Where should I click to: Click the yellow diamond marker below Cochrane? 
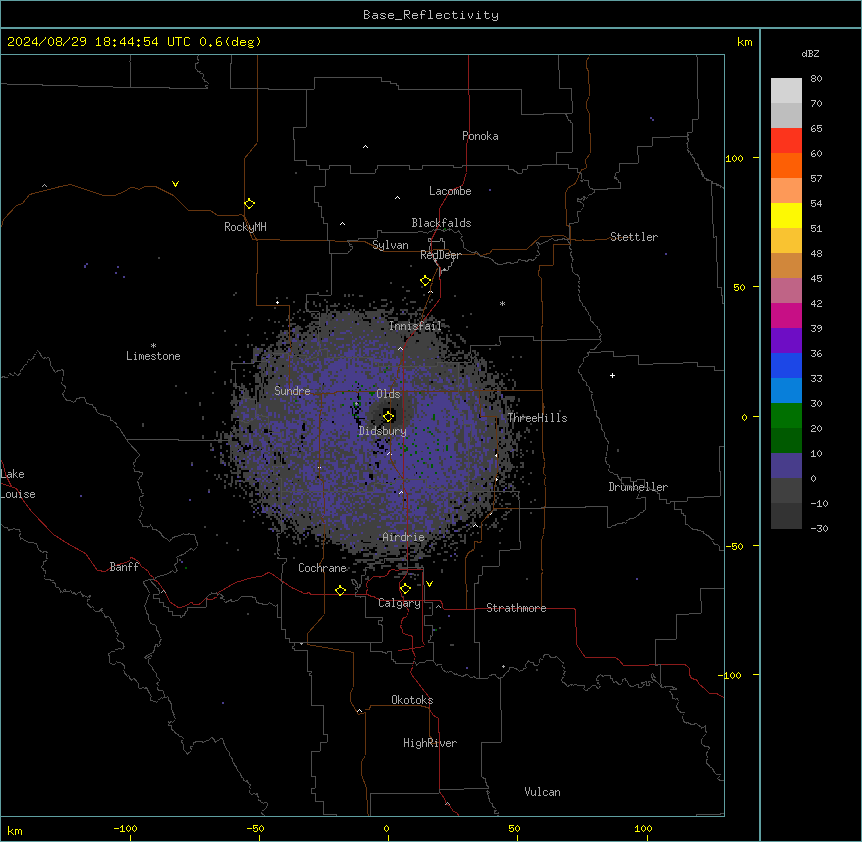pos(340,590)
